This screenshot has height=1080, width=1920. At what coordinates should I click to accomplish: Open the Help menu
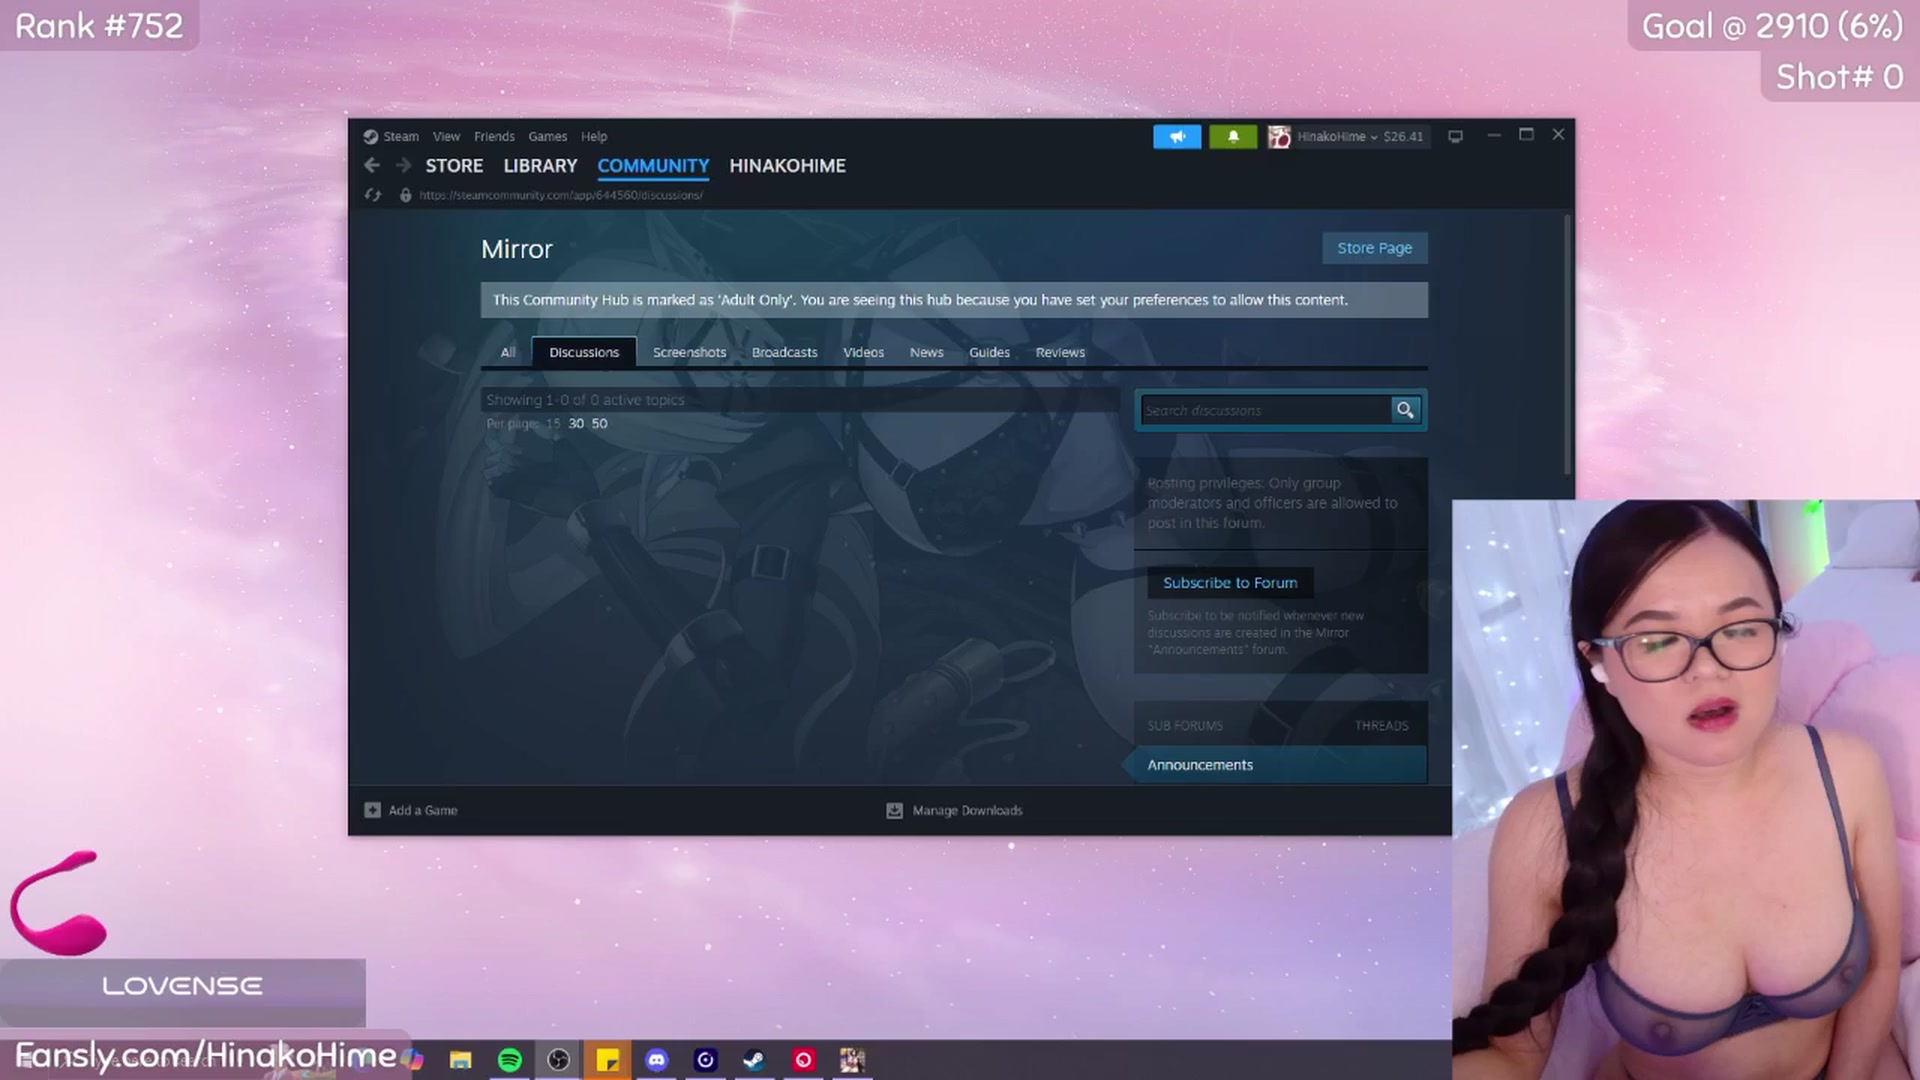tap(594, 137)
